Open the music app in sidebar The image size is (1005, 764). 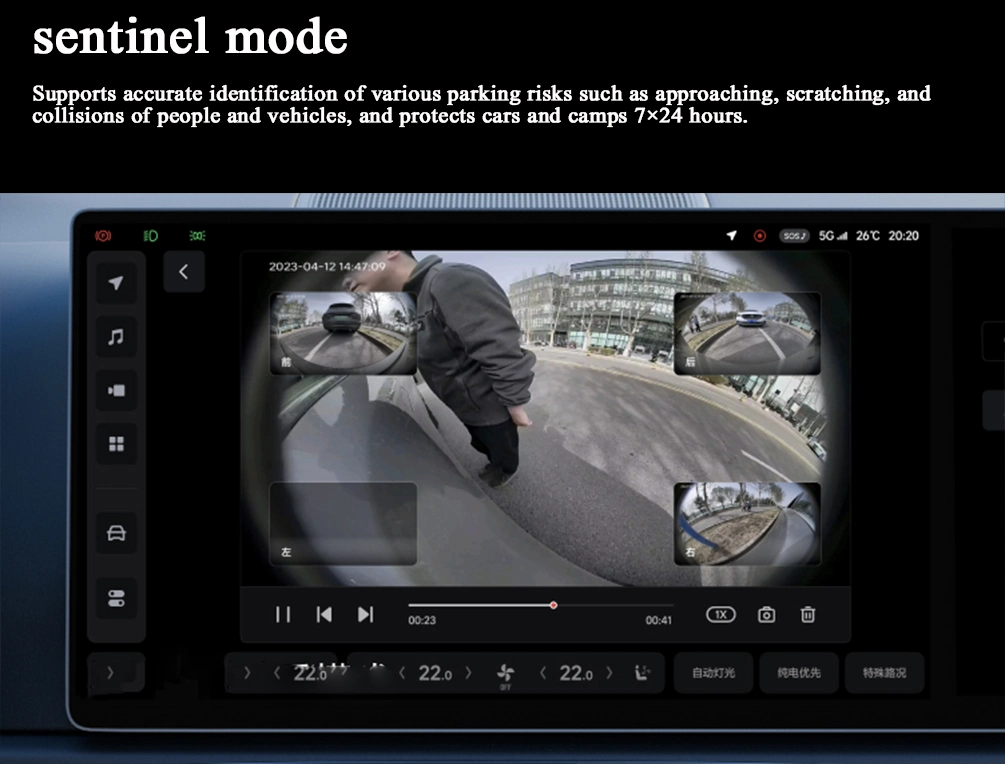[116, 336]
